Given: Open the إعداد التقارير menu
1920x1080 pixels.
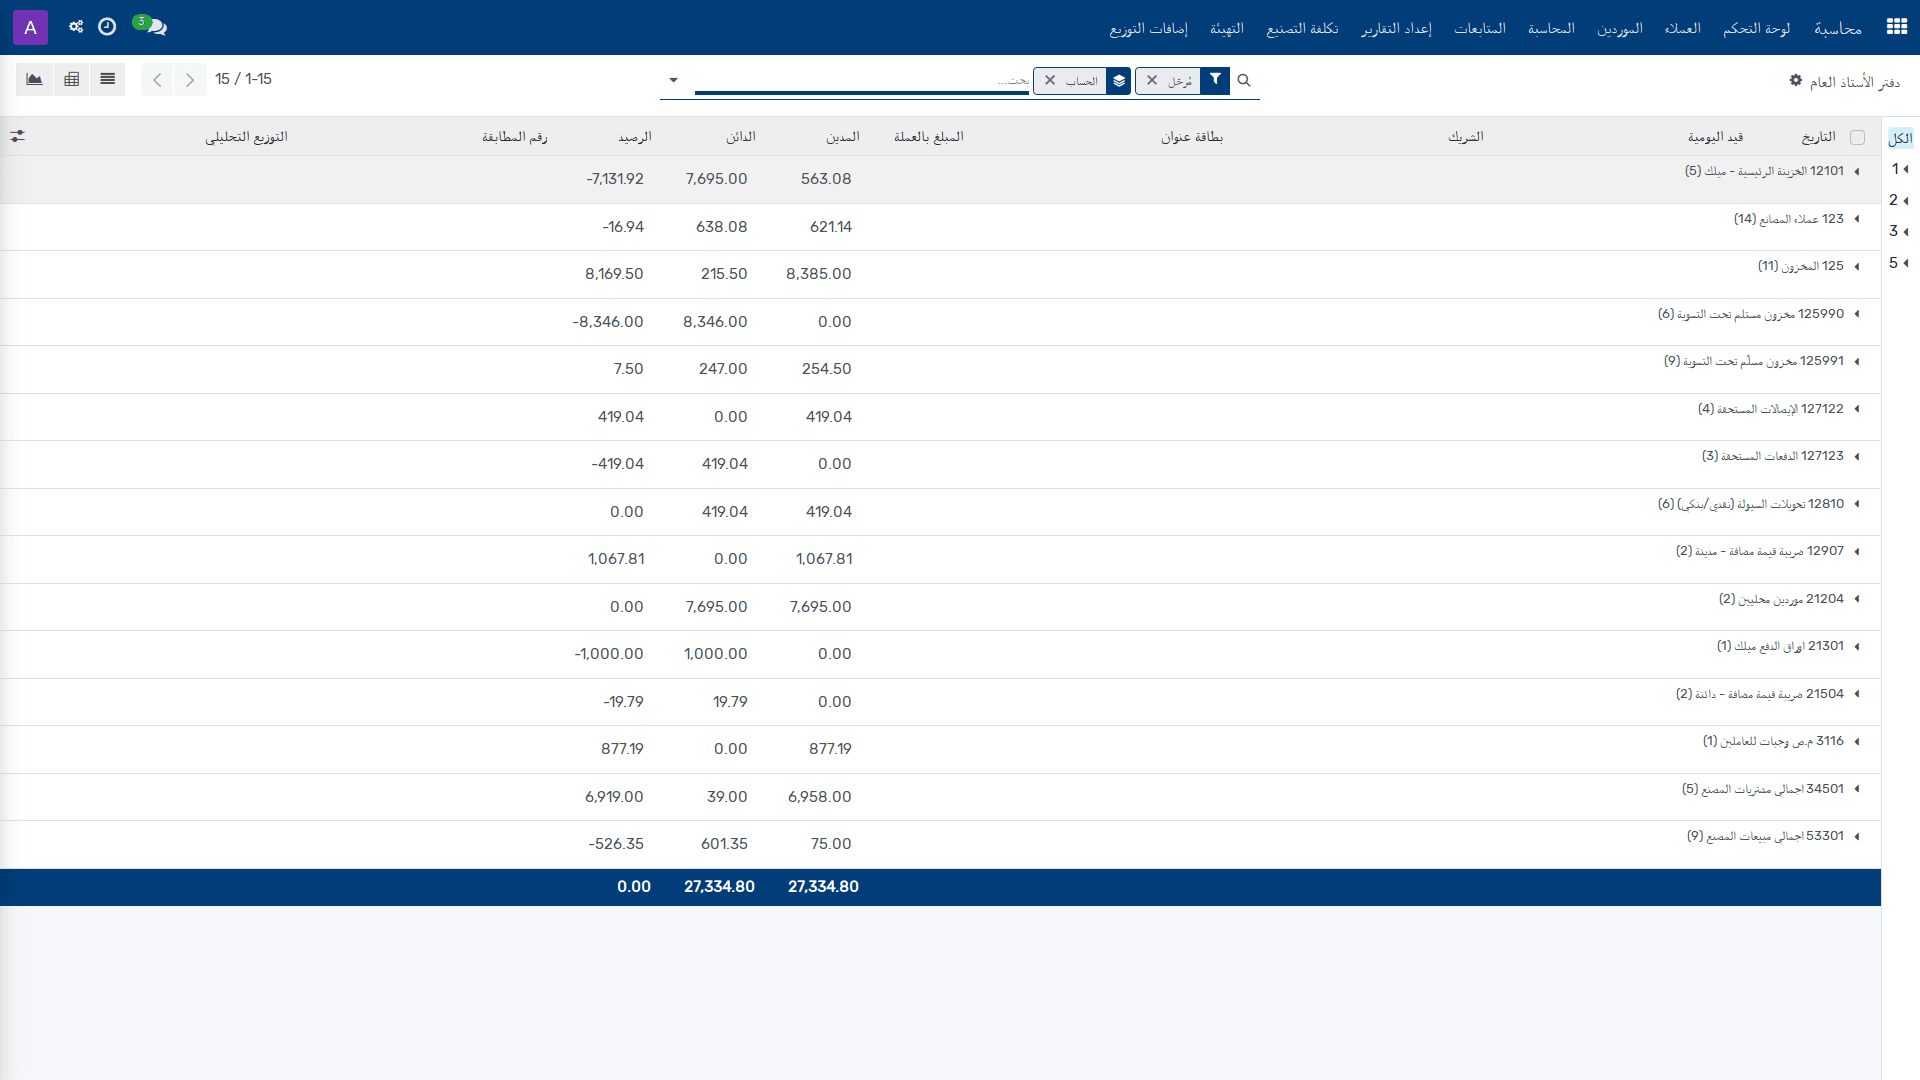Looking at the screenshot, I should click(1396, 28).
